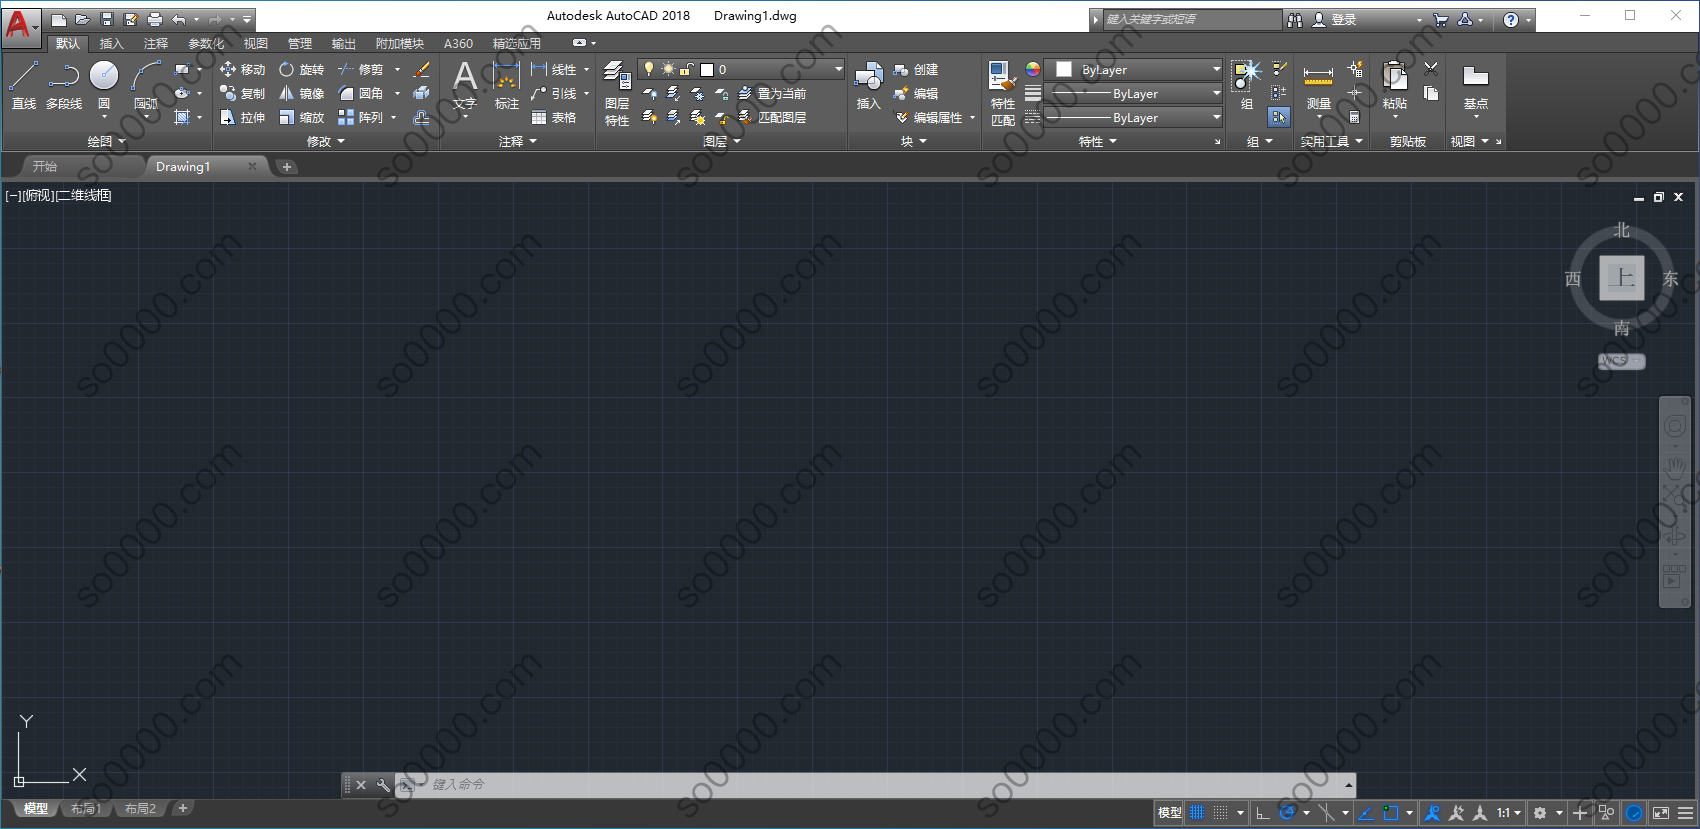Click the 修剪 (Trim) tool
The image size is (1700, 829).
tap(361, 69)
